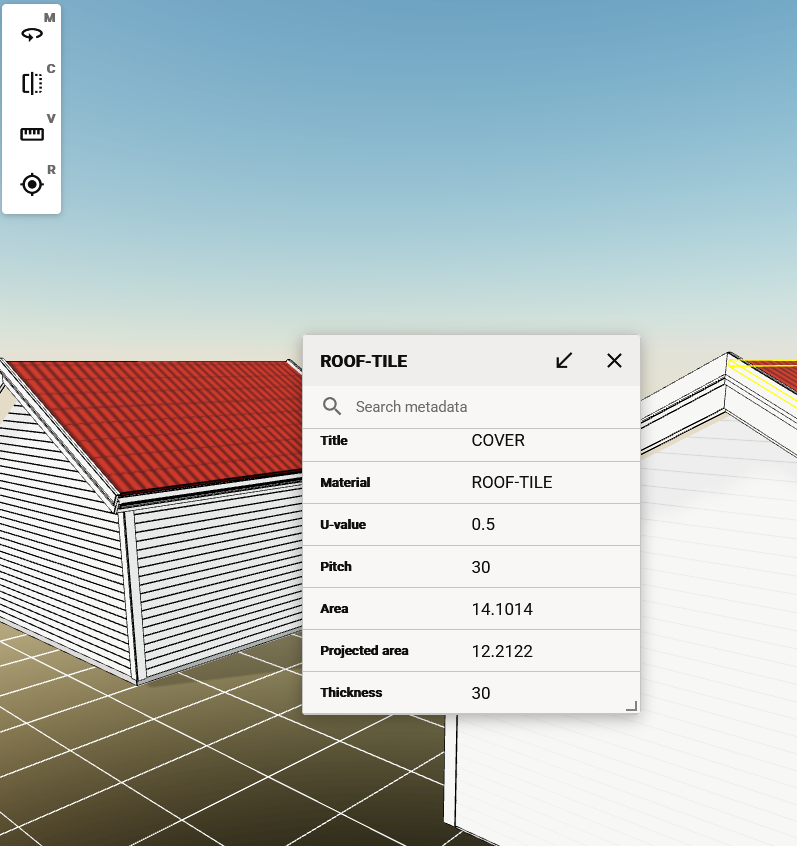Select the Thickness label
Screen dimensions: 797x846
(x=351, y=693)
